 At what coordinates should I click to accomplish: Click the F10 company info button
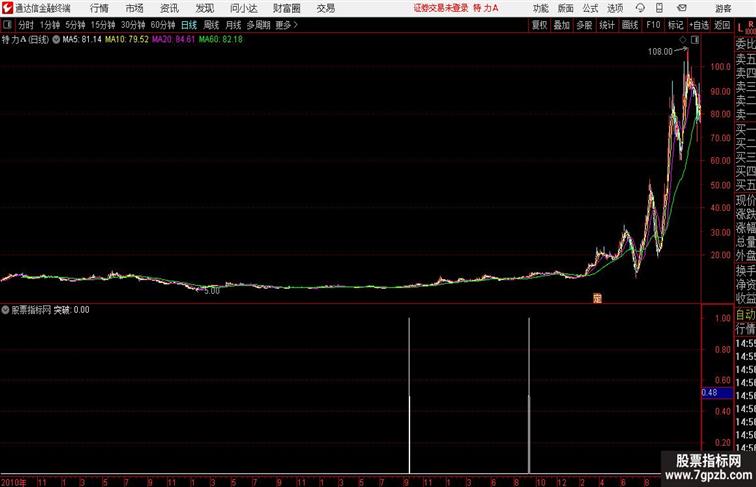653,25
